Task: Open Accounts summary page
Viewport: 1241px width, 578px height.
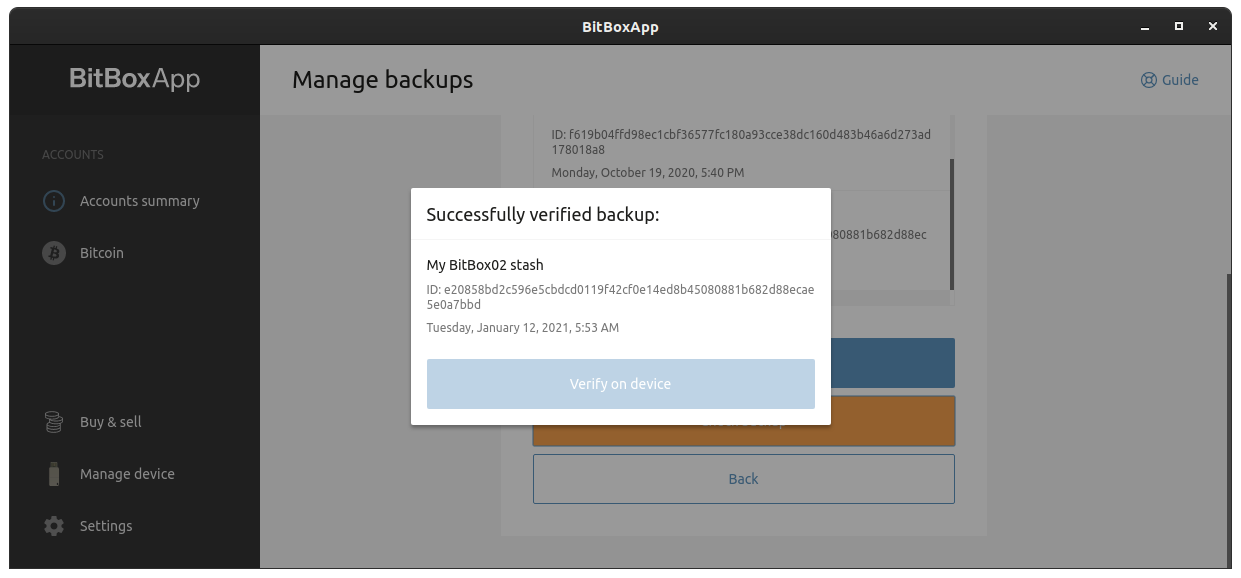Action: point(140,201)
